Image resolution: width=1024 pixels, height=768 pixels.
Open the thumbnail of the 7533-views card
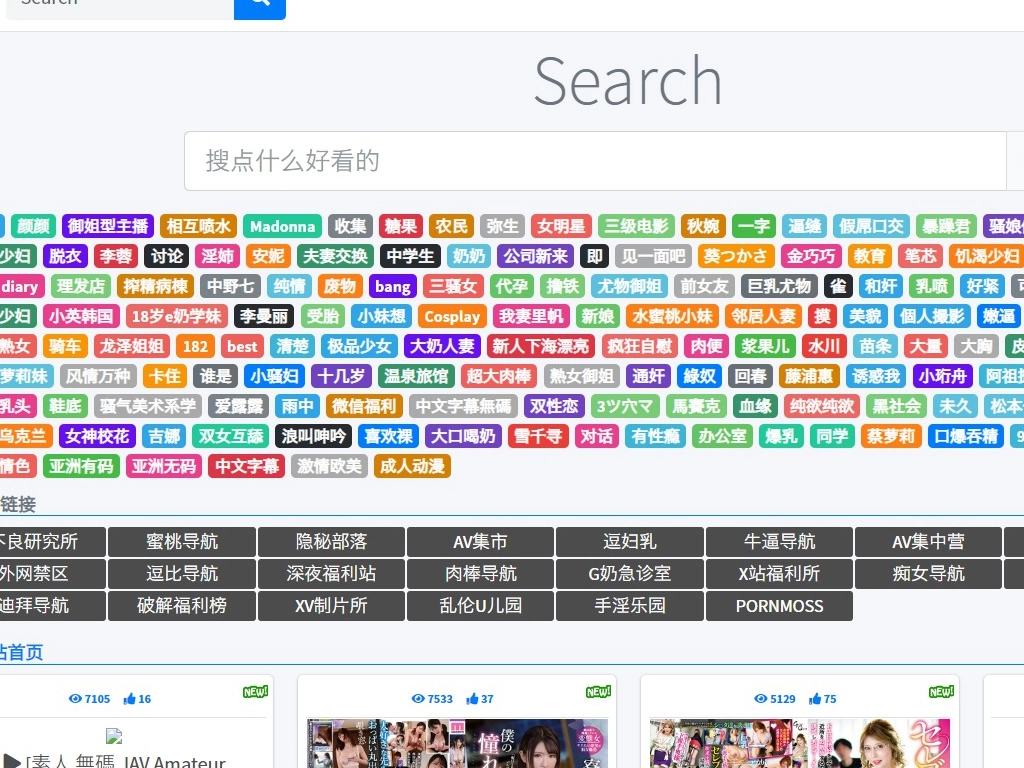point(457,743)
